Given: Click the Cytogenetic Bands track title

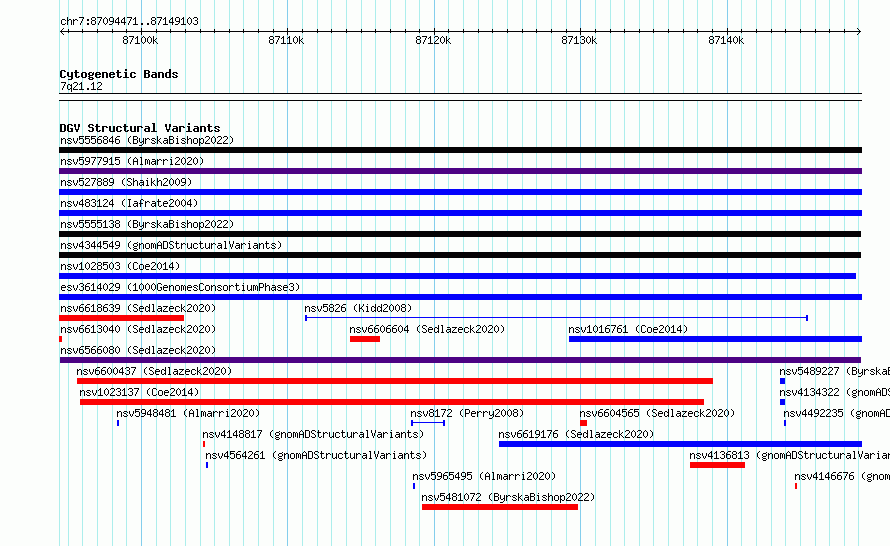Looking at the screenshot, I should coord(119,74).
